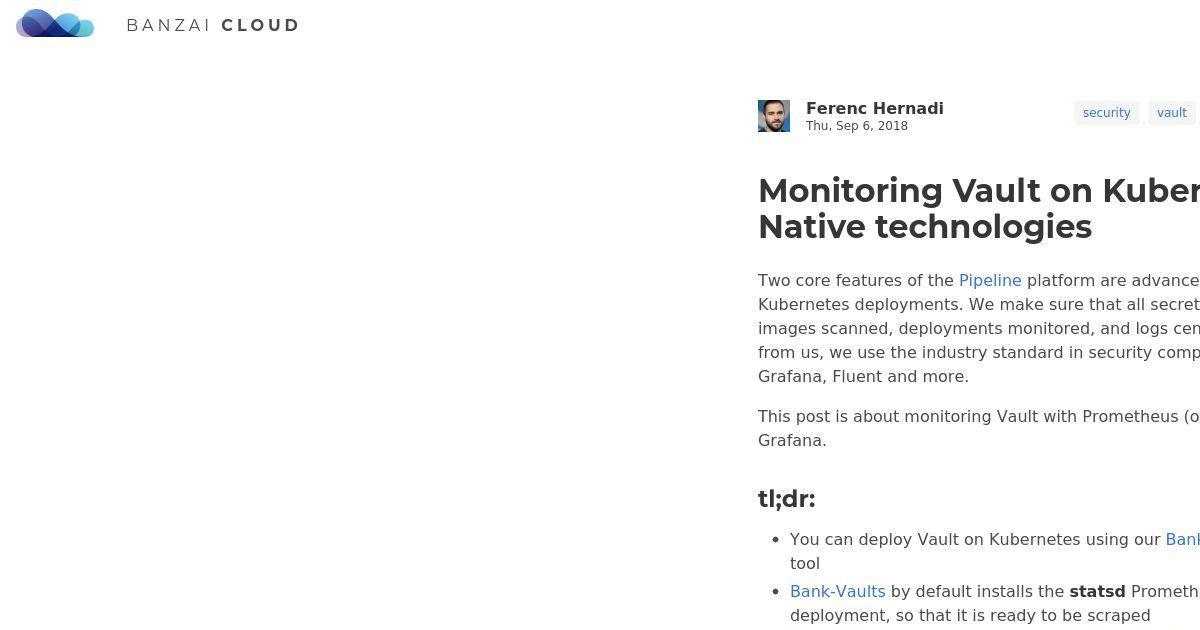Viewport: 1200px width, 630px height.
Task: Click the paragraph about monitoring Vault with Prometheus
Action: coord(979,428)
